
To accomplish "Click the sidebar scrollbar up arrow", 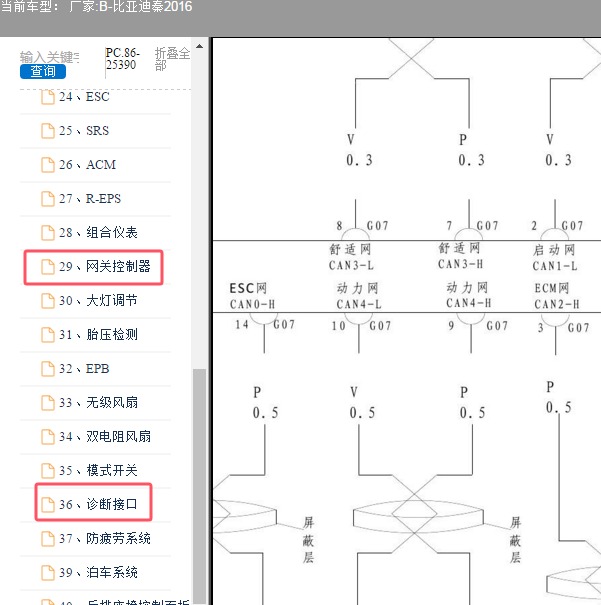I will click(199, 46).
